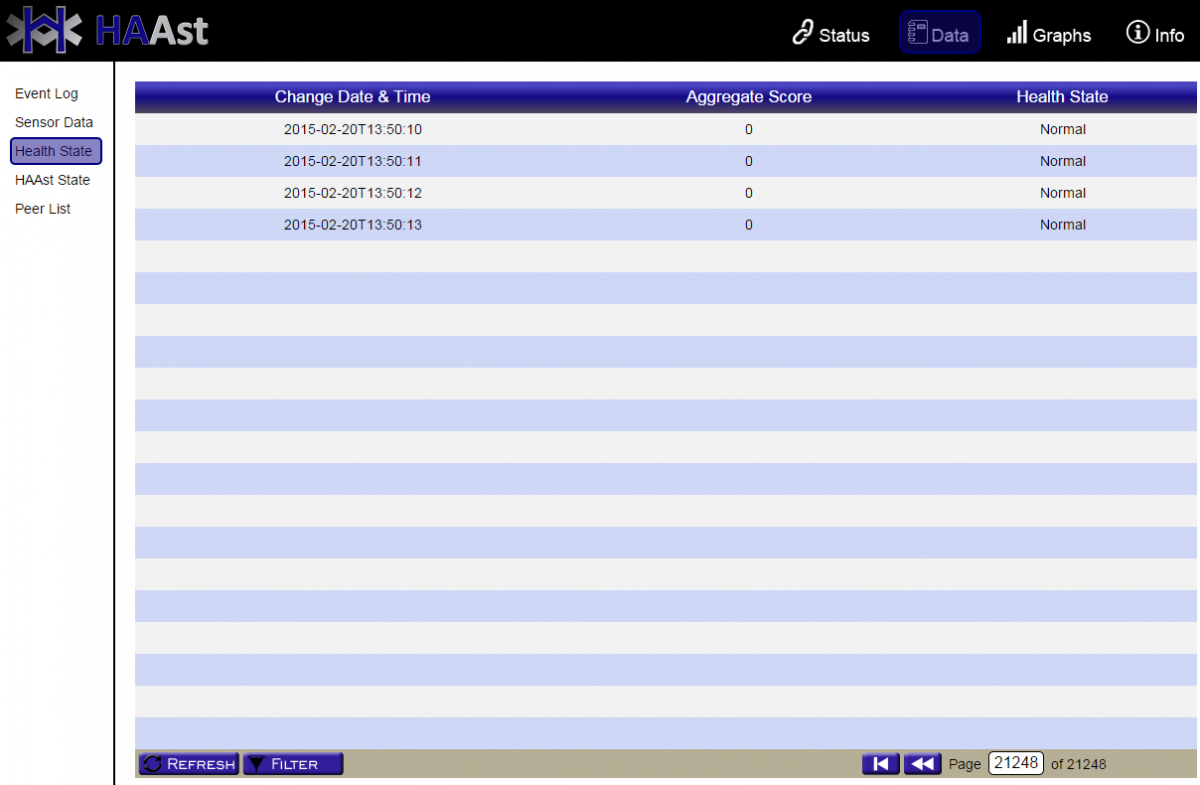This screenshot has height=785, width=1200.
Task: Refresh the health state table
Action: pyautogui.click(x=188, y=763)
